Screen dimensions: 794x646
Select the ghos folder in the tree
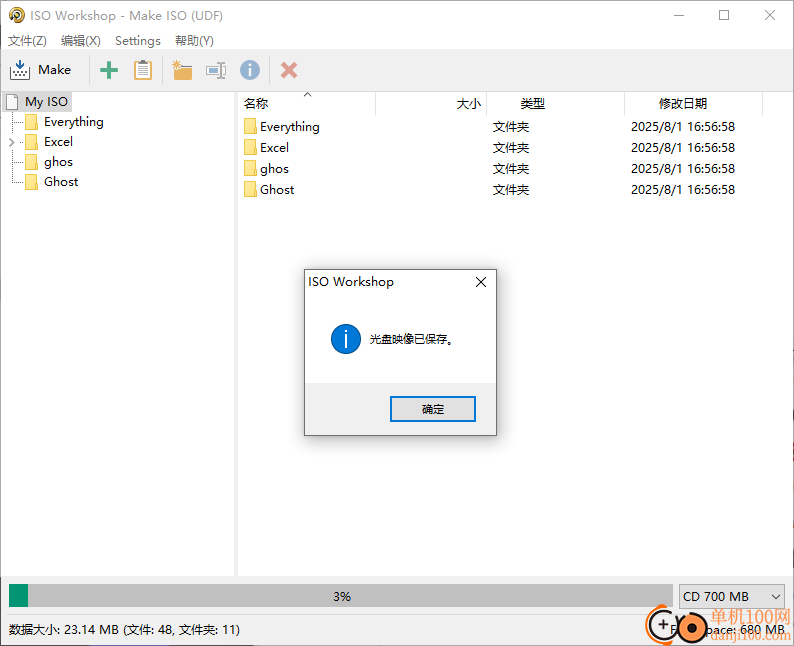click(58, 162)
